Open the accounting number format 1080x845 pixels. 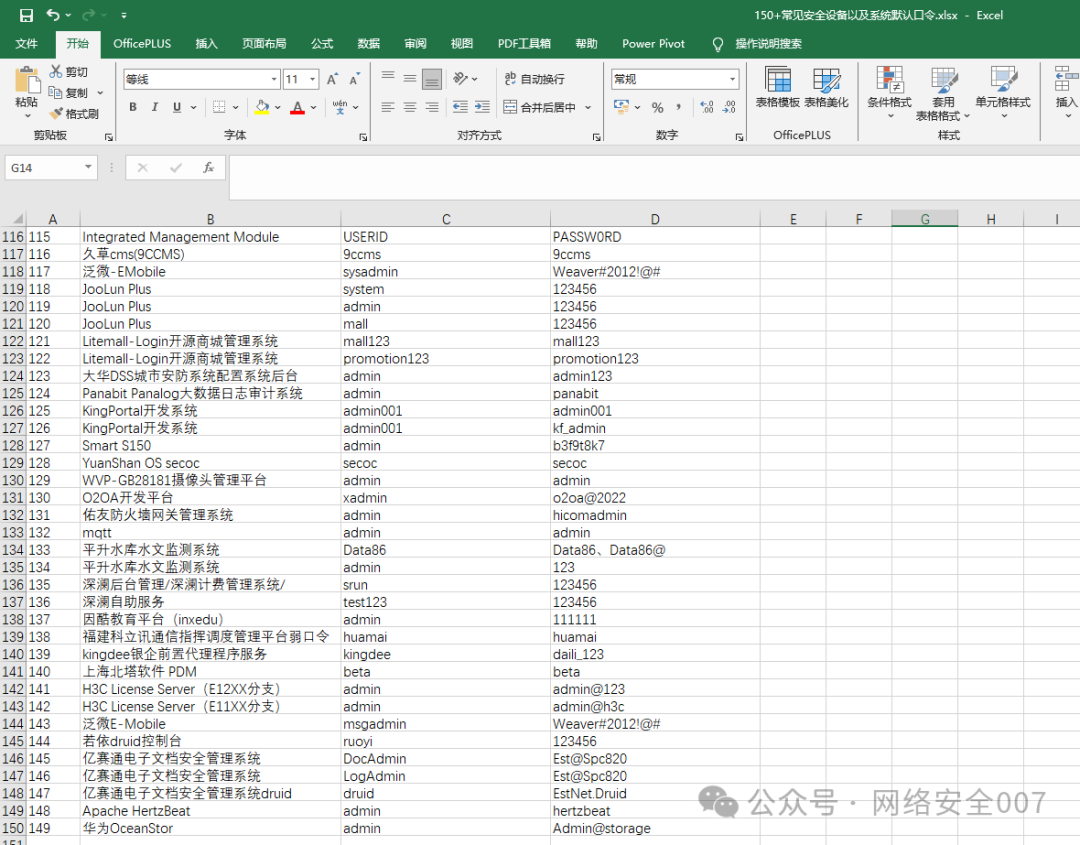click(x=621, y=107)
